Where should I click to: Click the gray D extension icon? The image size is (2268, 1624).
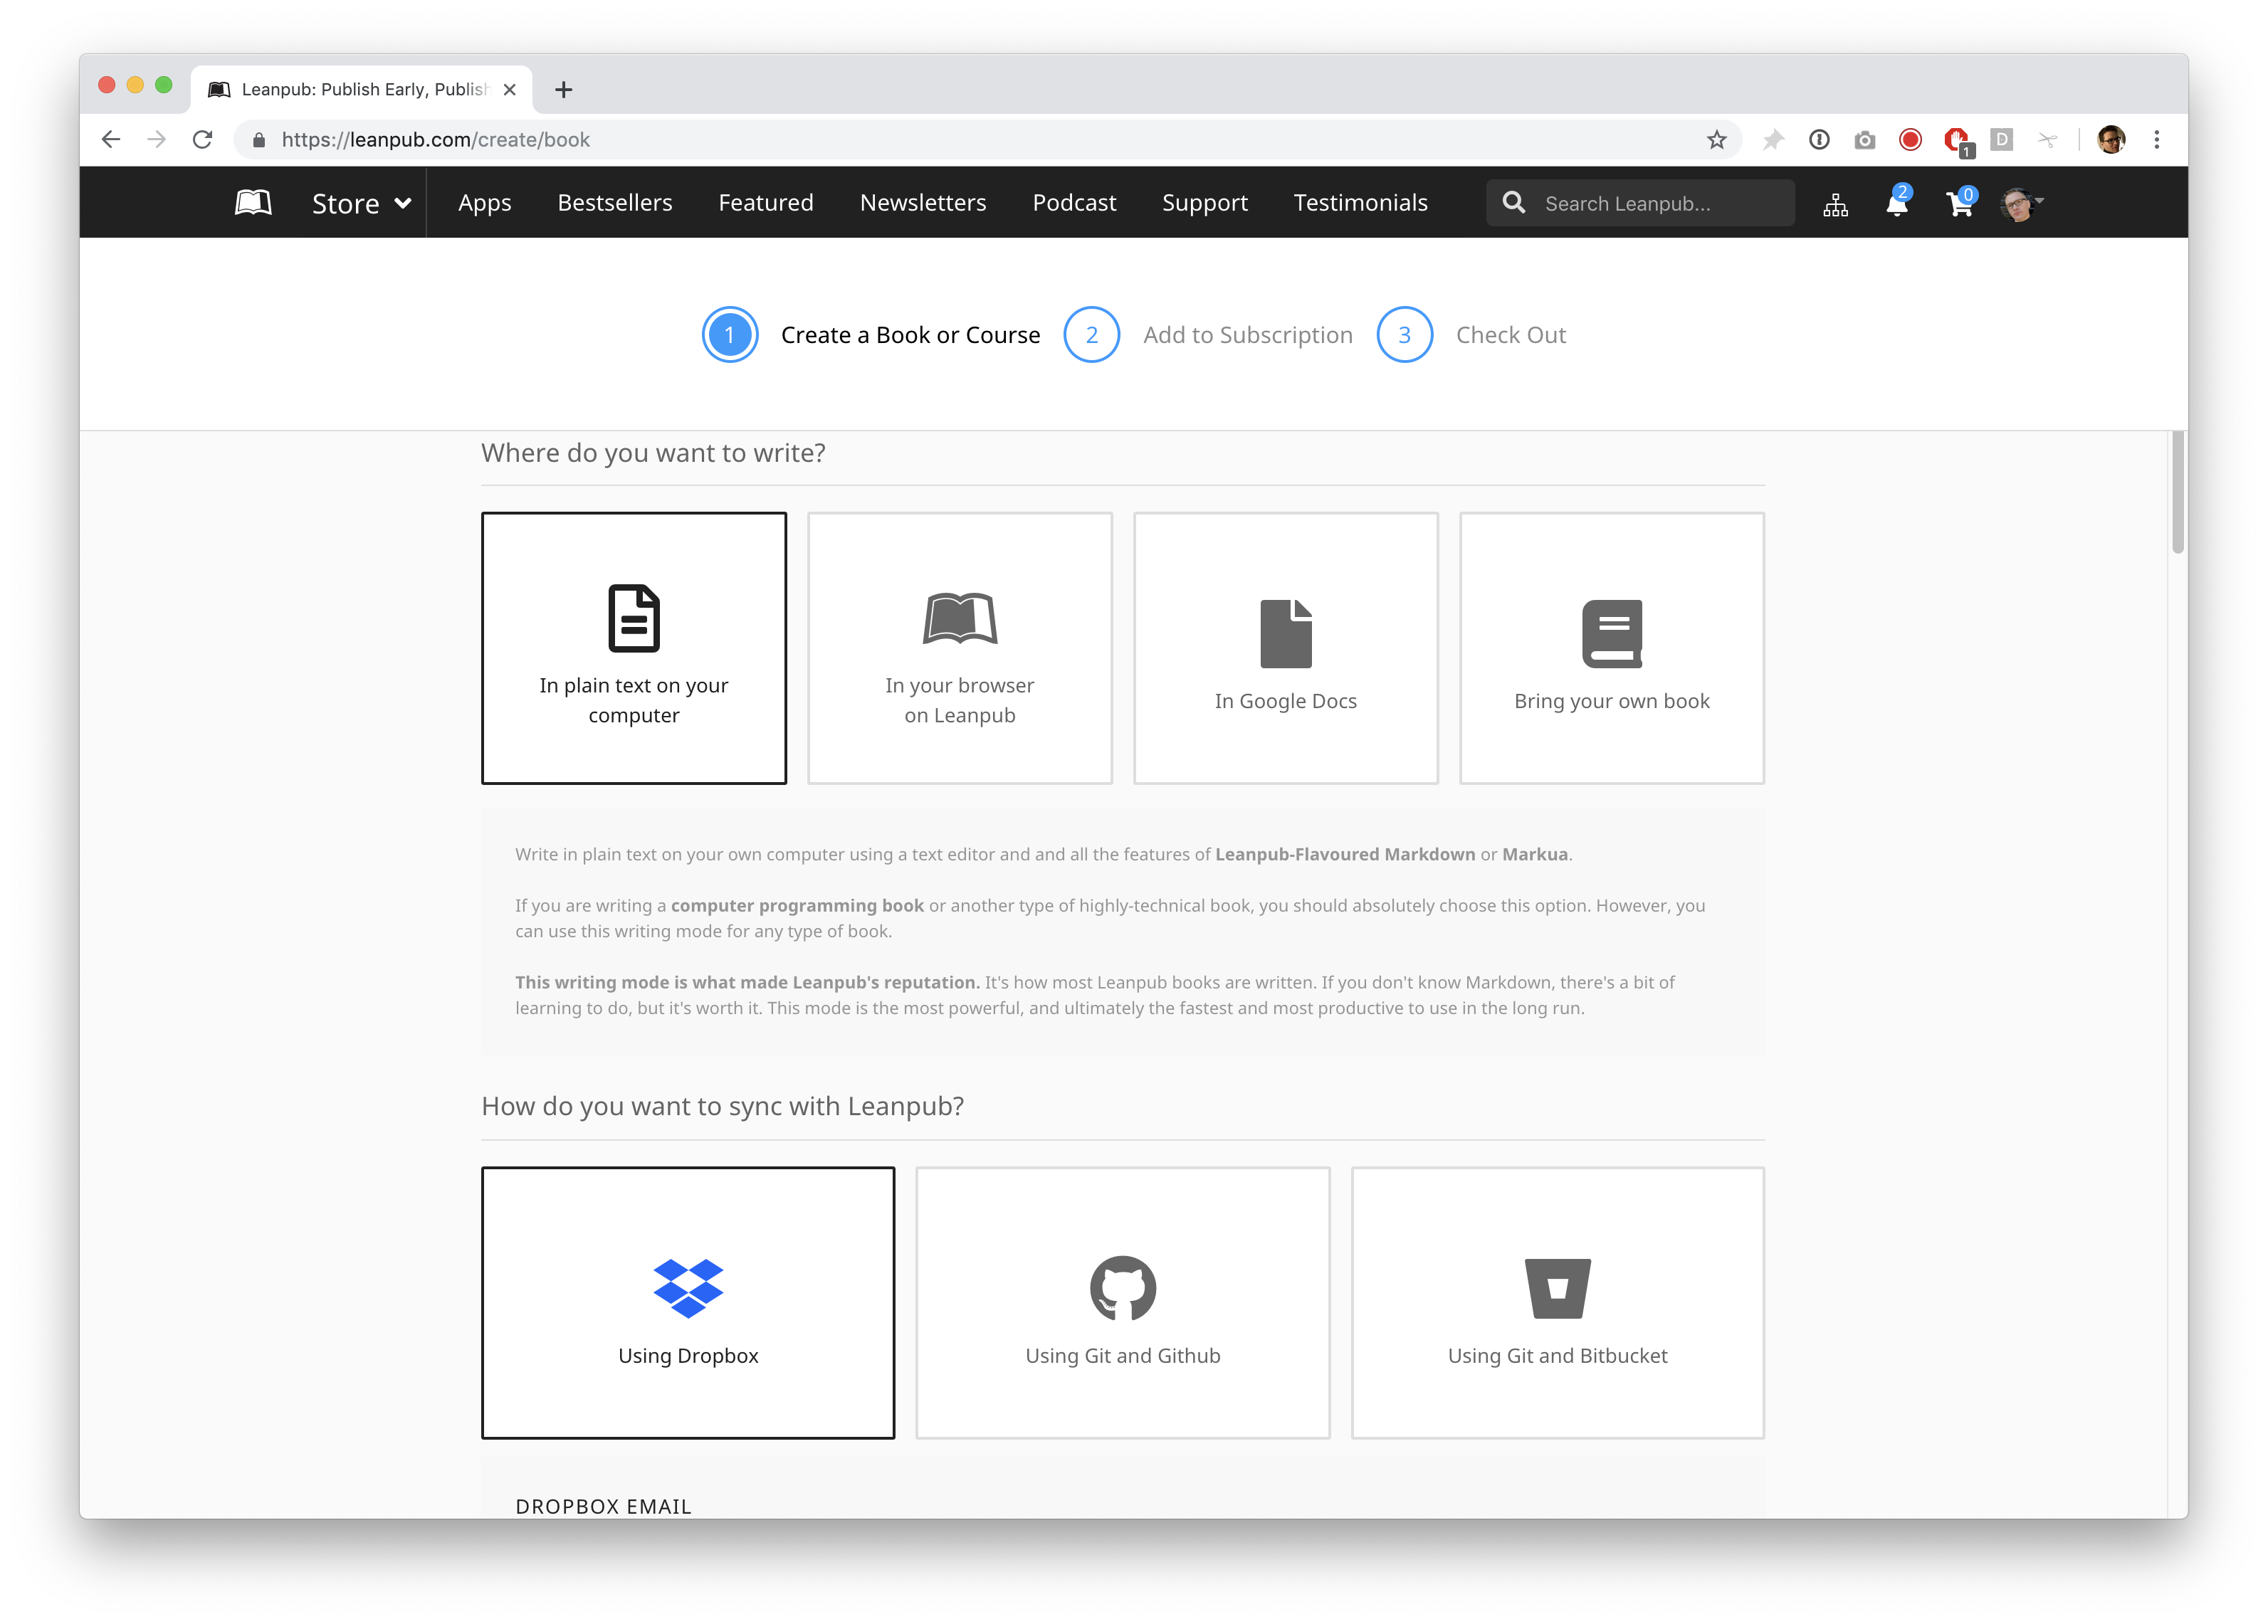[2002, 139]
